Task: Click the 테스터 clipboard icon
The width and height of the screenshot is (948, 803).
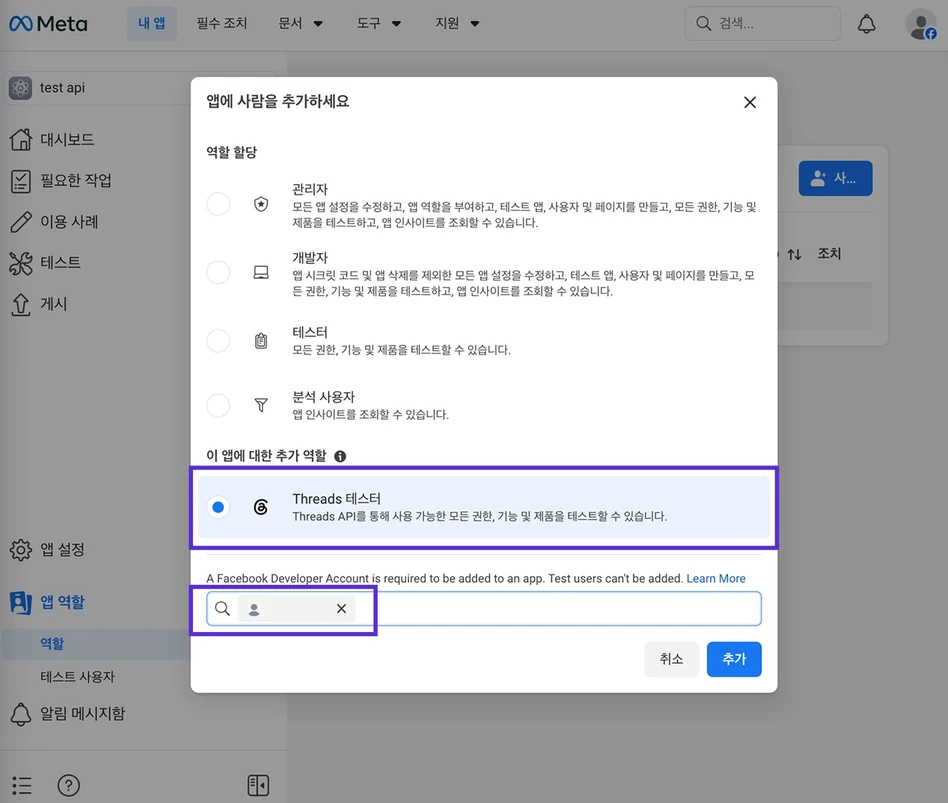Action: click(x=261, y=341)
